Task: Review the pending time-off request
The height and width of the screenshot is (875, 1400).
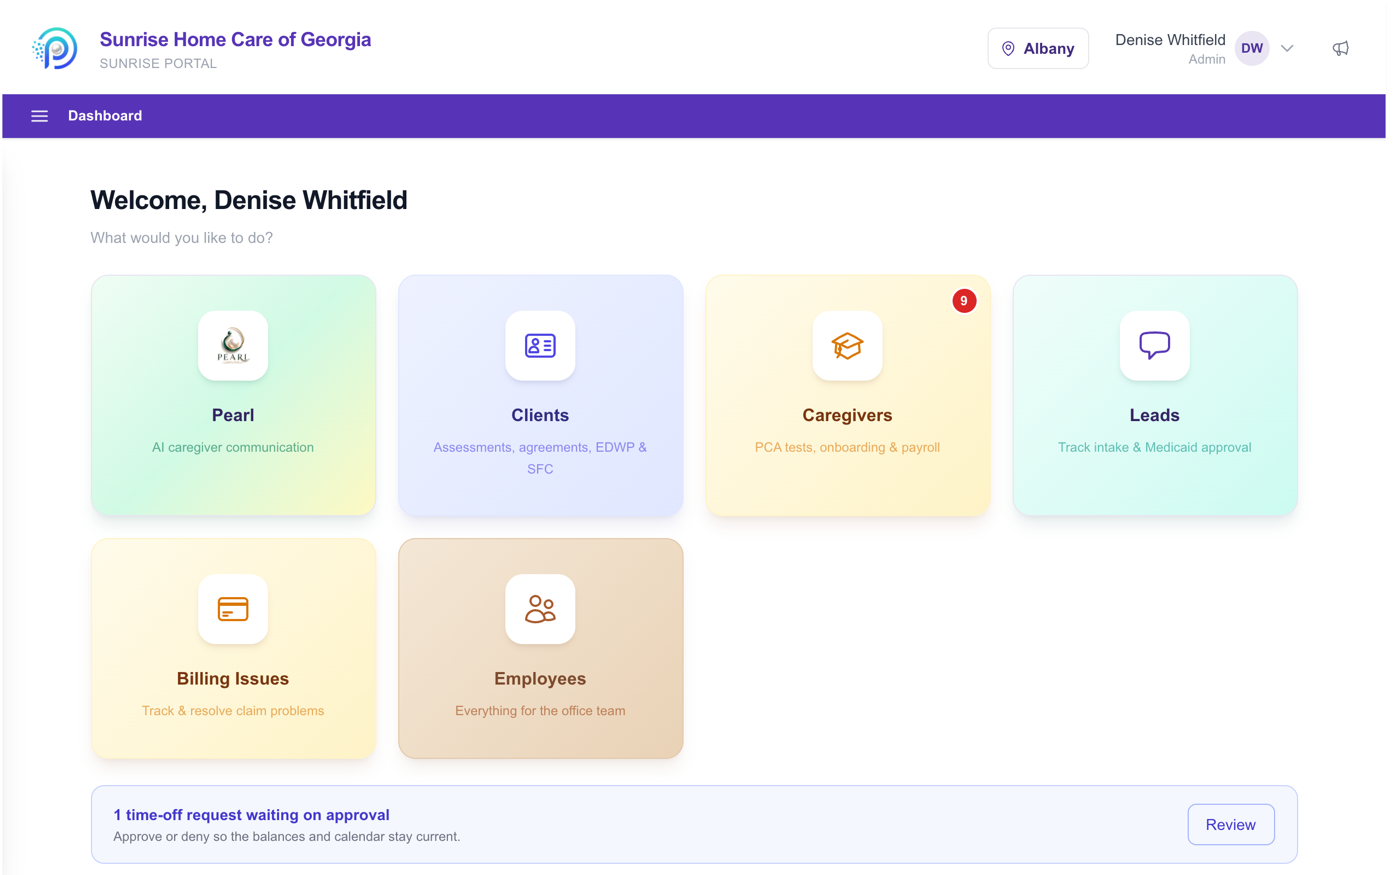Action: (1230, 825)
